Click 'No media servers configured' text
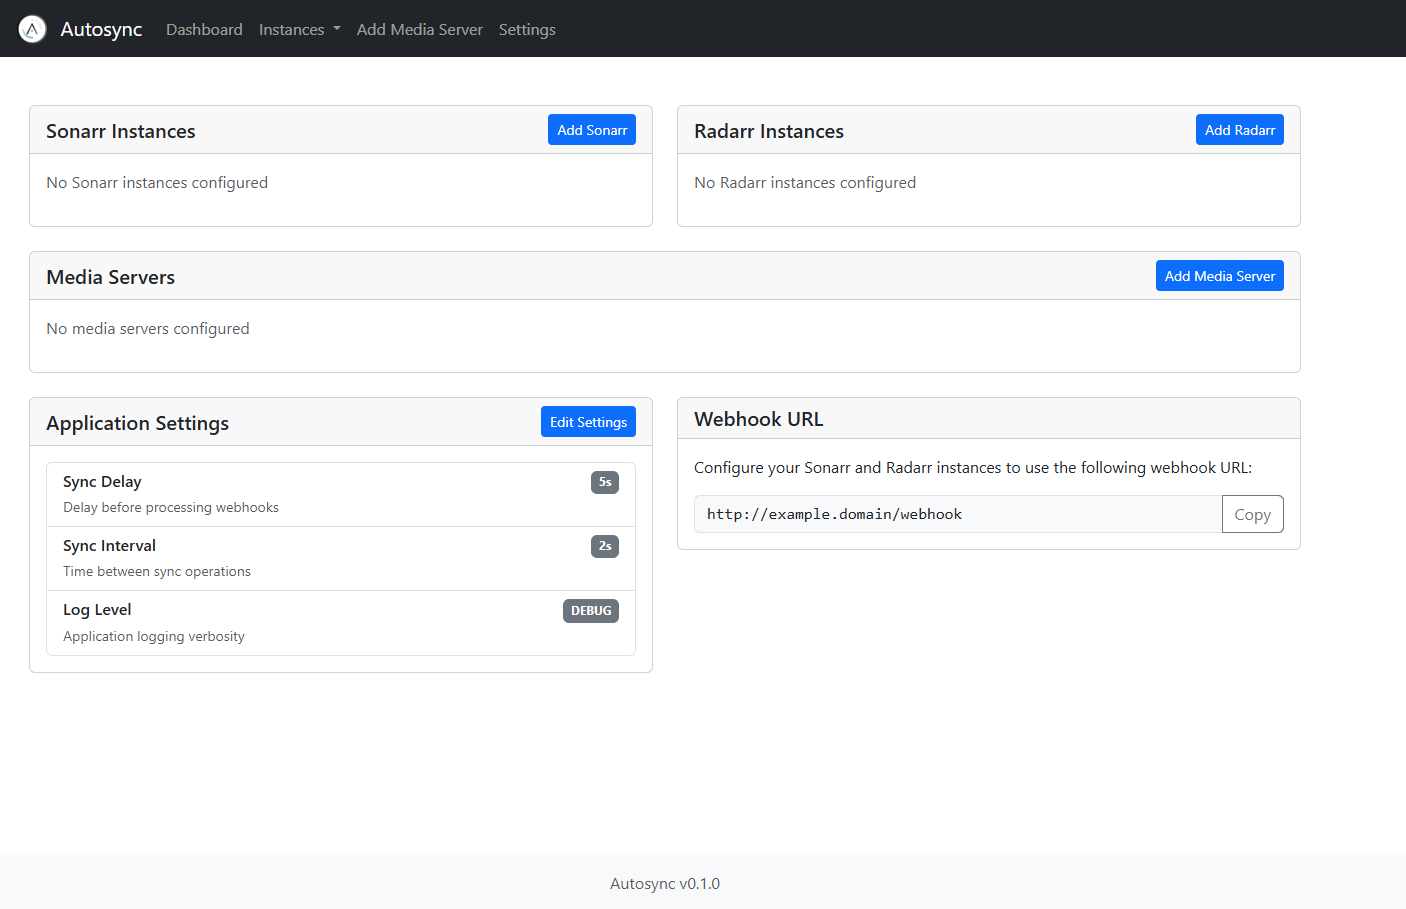 (148, 329)
